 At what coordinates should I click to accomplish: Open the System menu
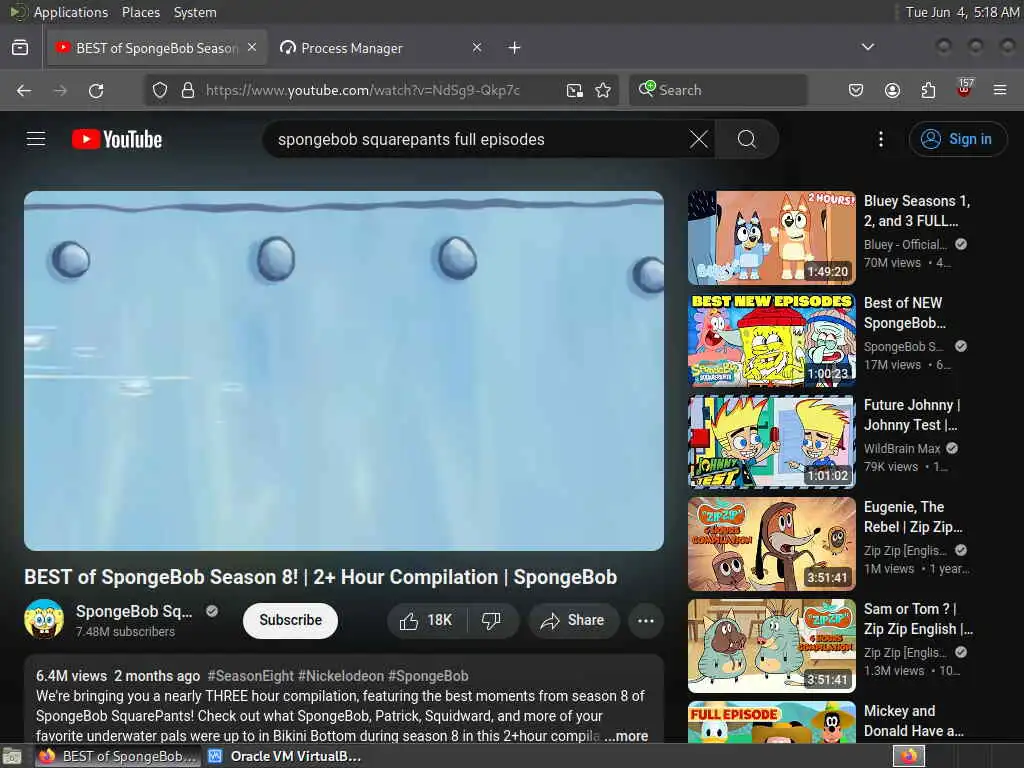coord(195,12)
